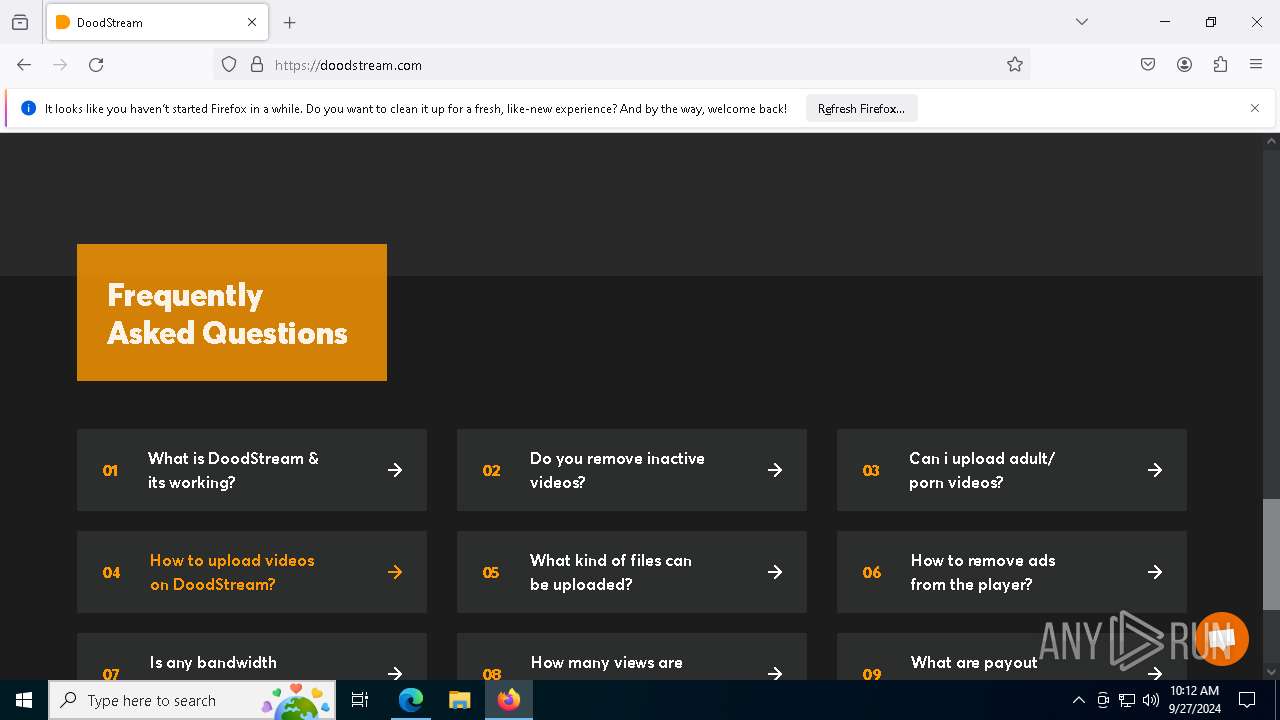Click the site security padlock icon
The image size is (1280, 720).
pyautogui.click(x=257, y=65)
